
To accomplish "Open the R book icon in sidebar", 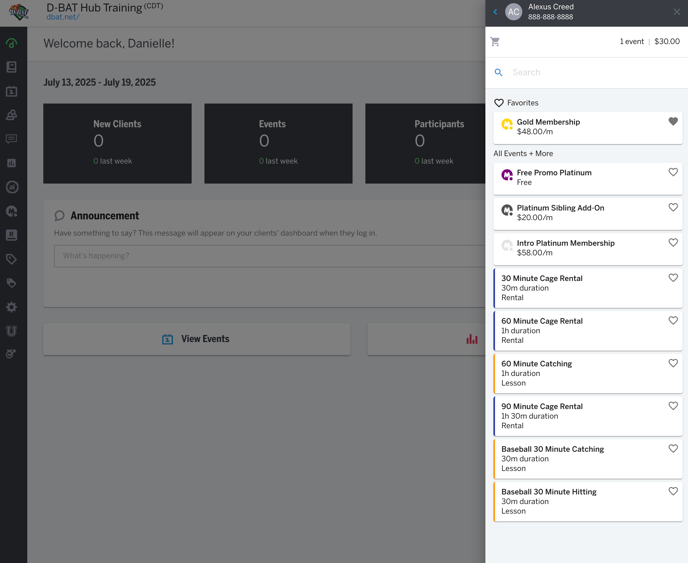I will [11, 235].
